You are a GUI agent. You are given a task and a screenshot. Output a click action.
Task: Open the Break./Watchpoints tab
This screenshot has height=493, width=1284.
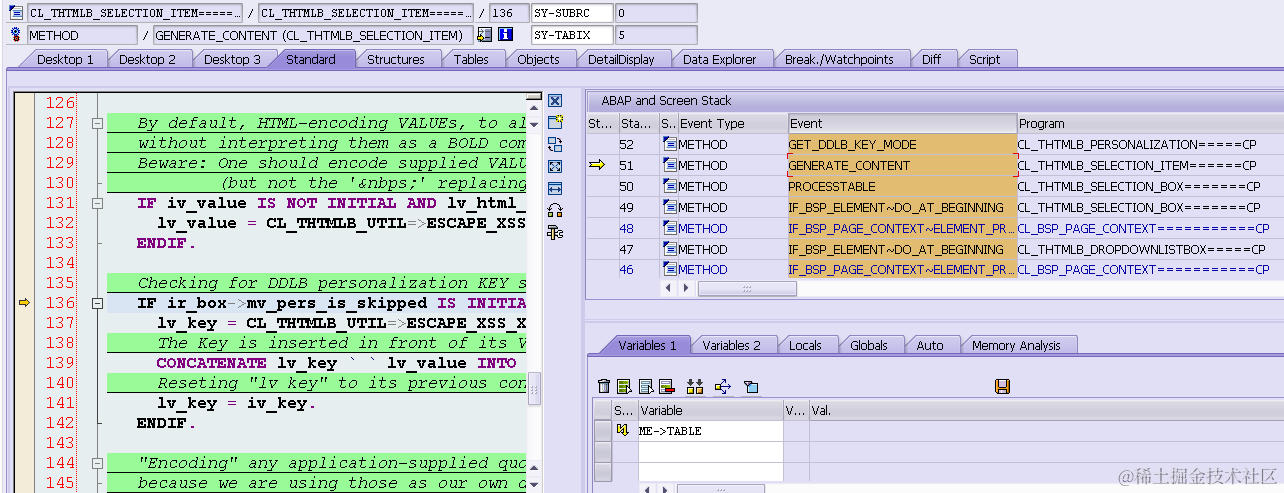click(839, 59)
